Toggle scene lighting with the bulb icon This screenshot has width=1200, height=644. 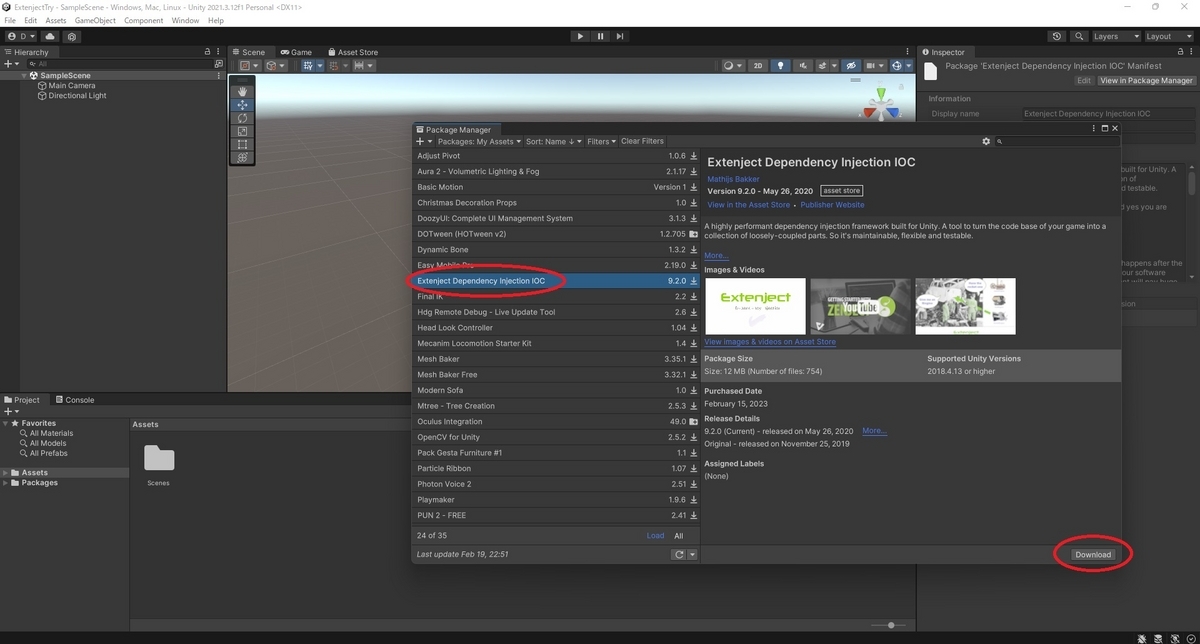point(779,65)
